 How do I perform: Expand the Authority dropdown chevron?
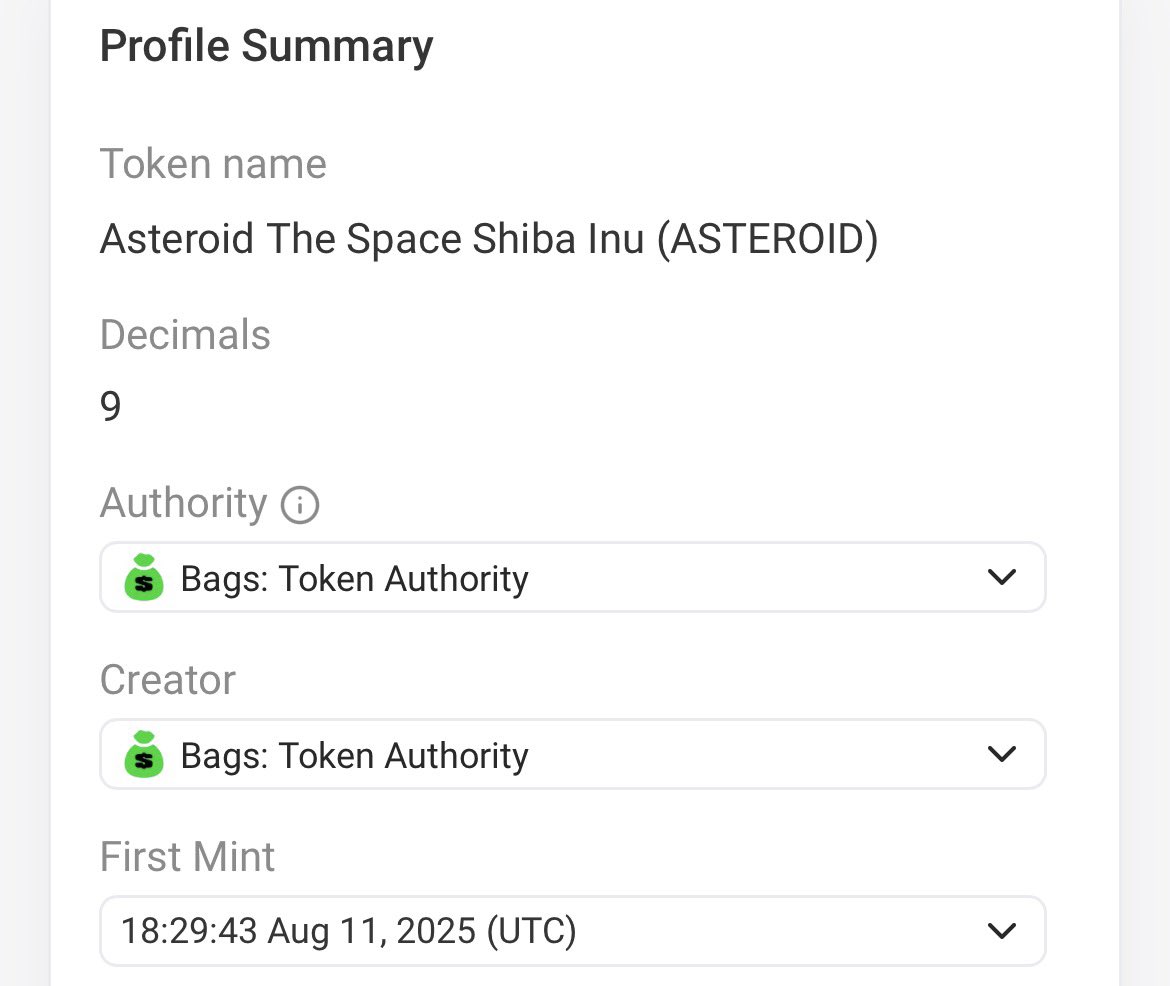1001,578
